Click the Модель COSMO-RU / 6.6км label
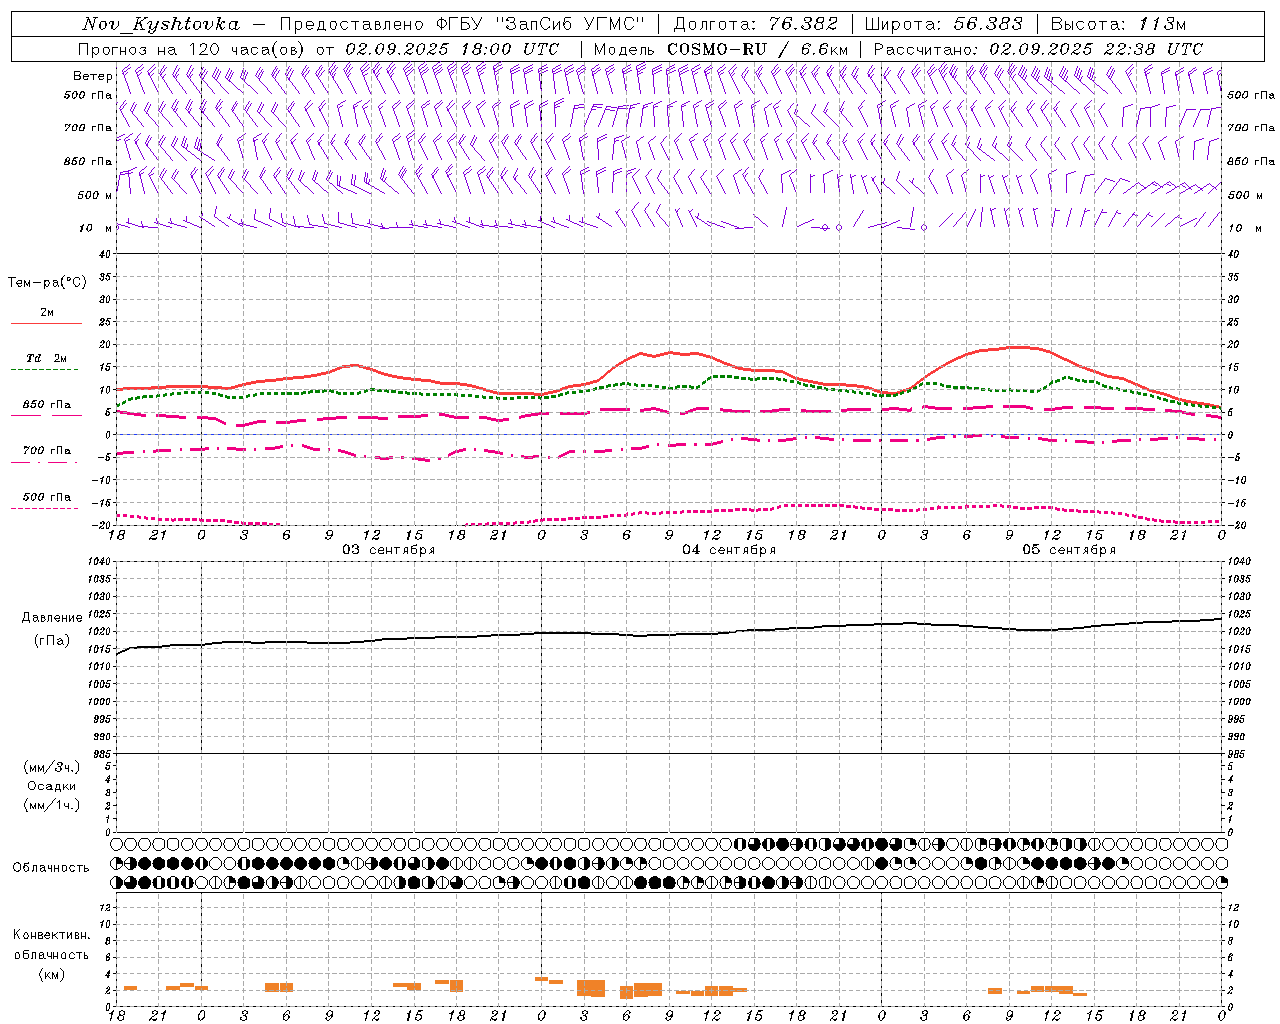This screenshot has width=1280, height=1024. click(720, 49)
